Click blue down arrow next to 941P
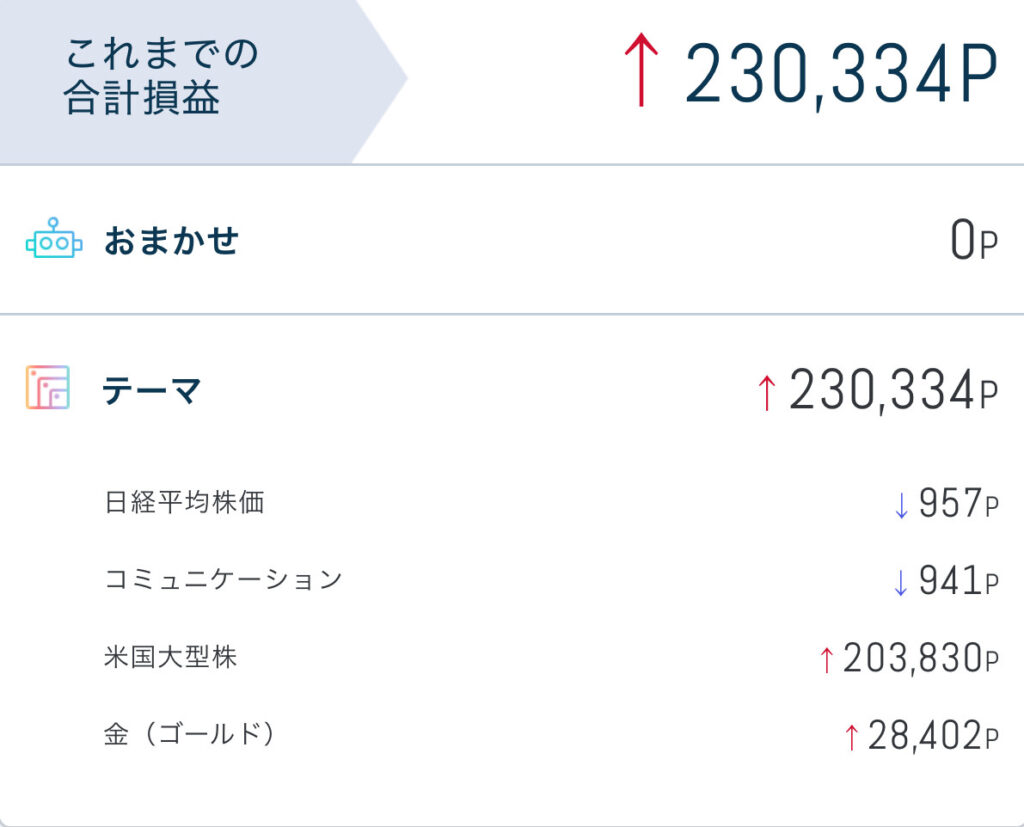 901,582
